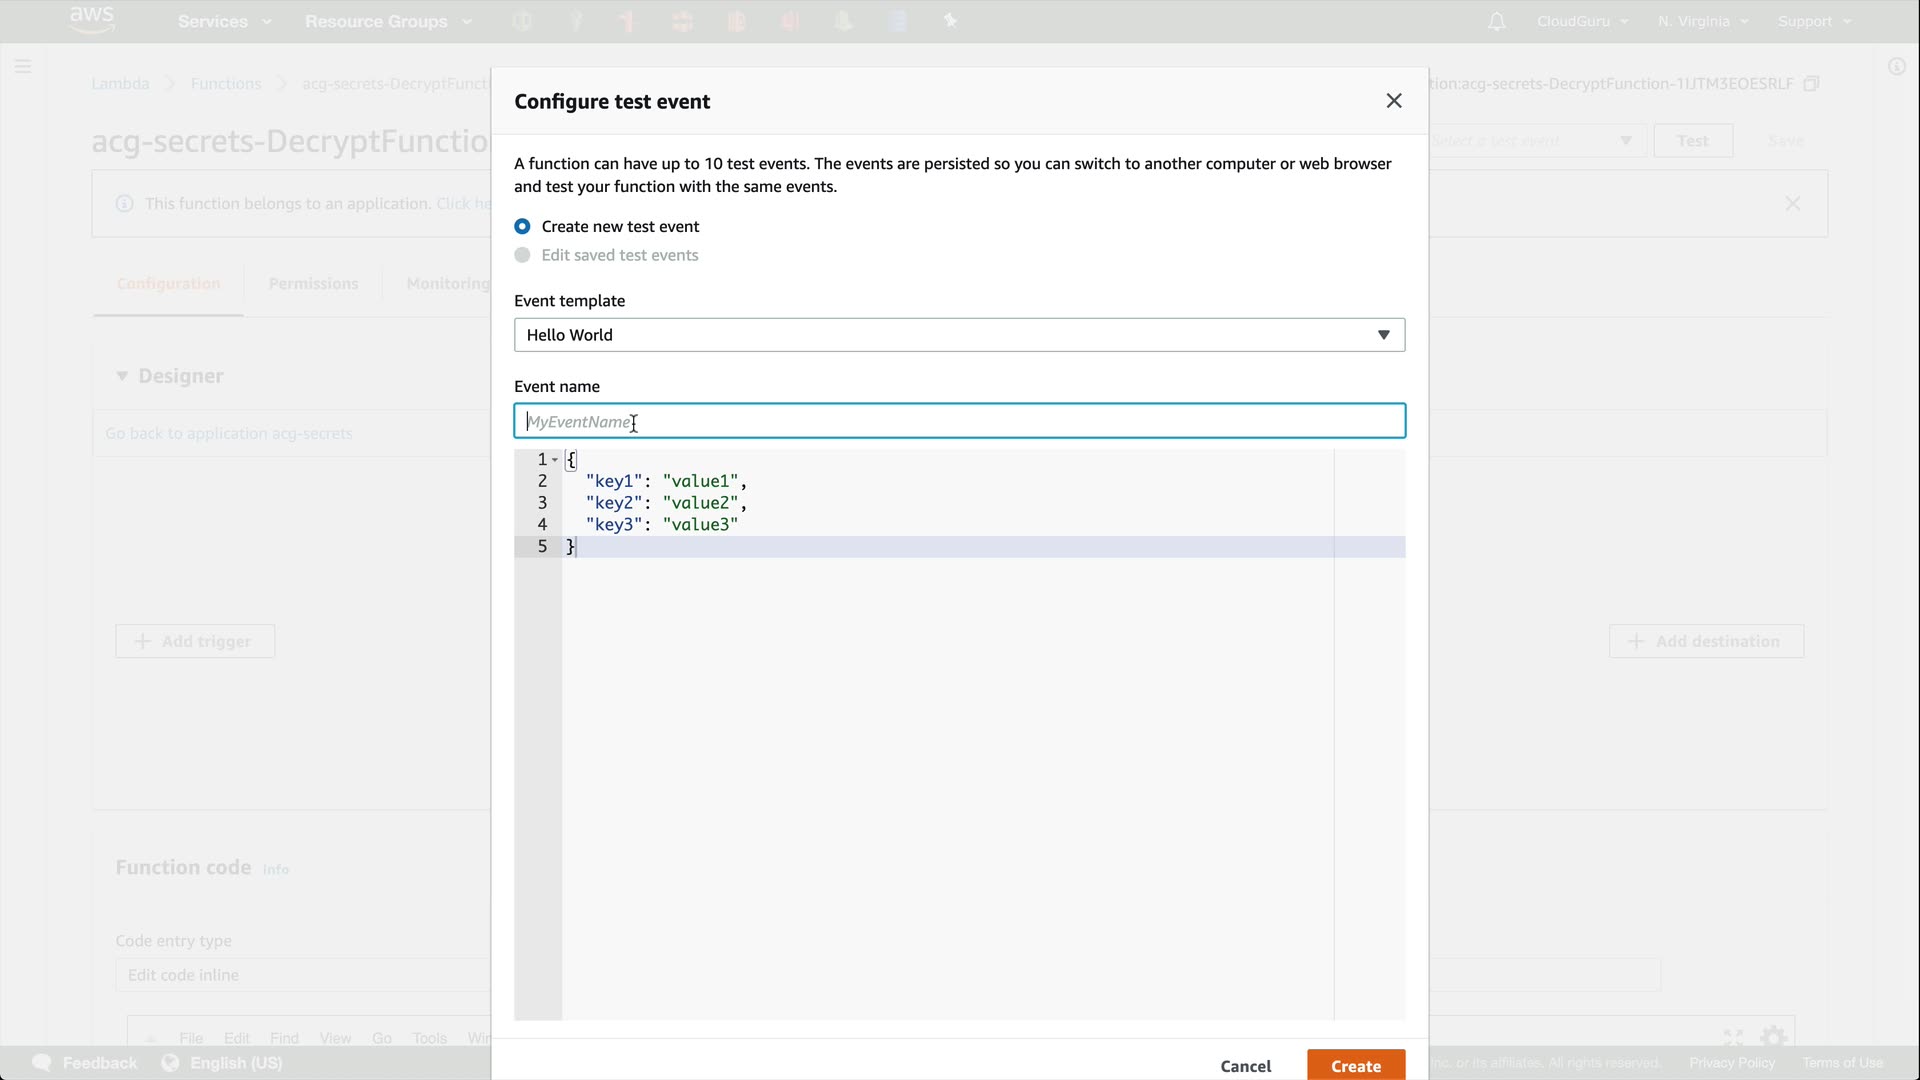Select Edit saved test events radio
This screenshot has height=1080, width=1920.
[522, 256]
